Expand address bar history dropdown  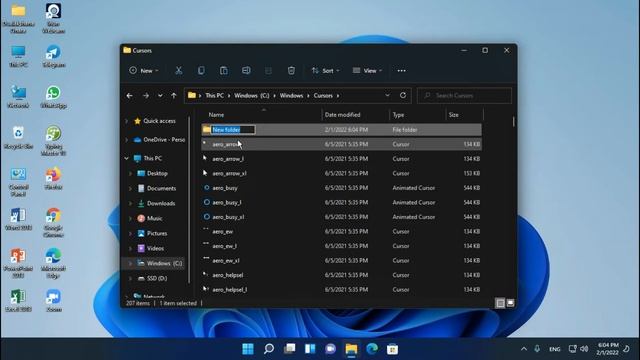click(x=387, y=95)
